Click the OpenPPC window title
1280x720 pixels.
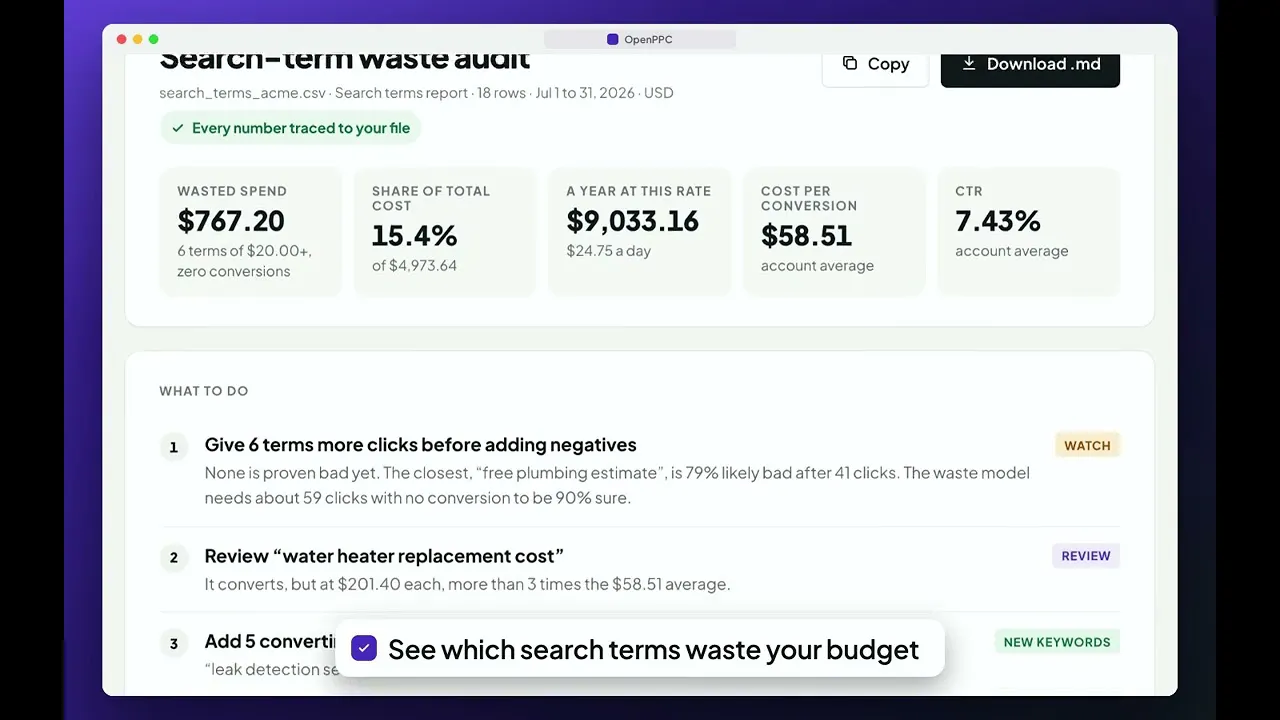tap(648, 39)
